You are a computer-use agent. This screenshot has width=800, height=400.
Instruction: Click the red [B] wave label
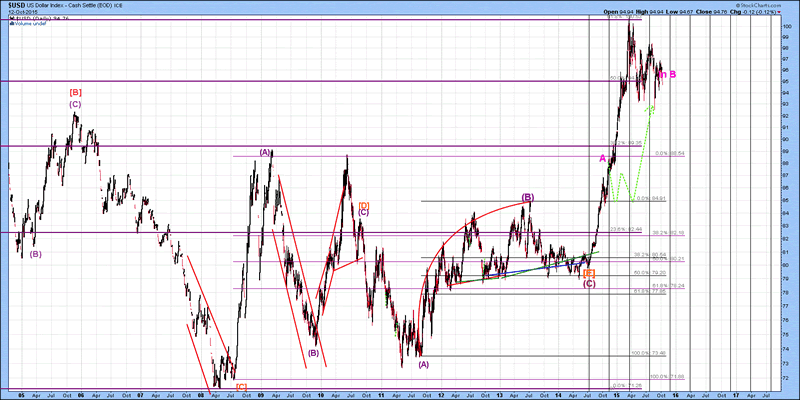click(75, 92)
